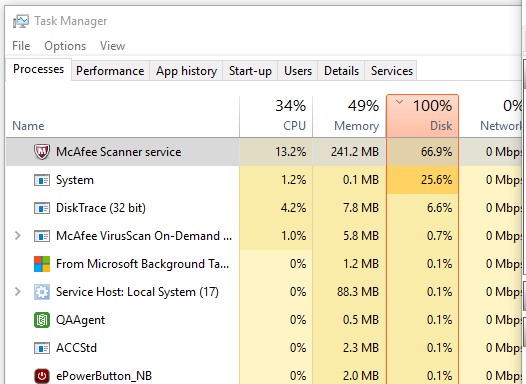This screenshot has height=384, width=526.
Task: Select the DiskTrace (32 bit) name
Action: pyautogui.click(x=101, y=208)
